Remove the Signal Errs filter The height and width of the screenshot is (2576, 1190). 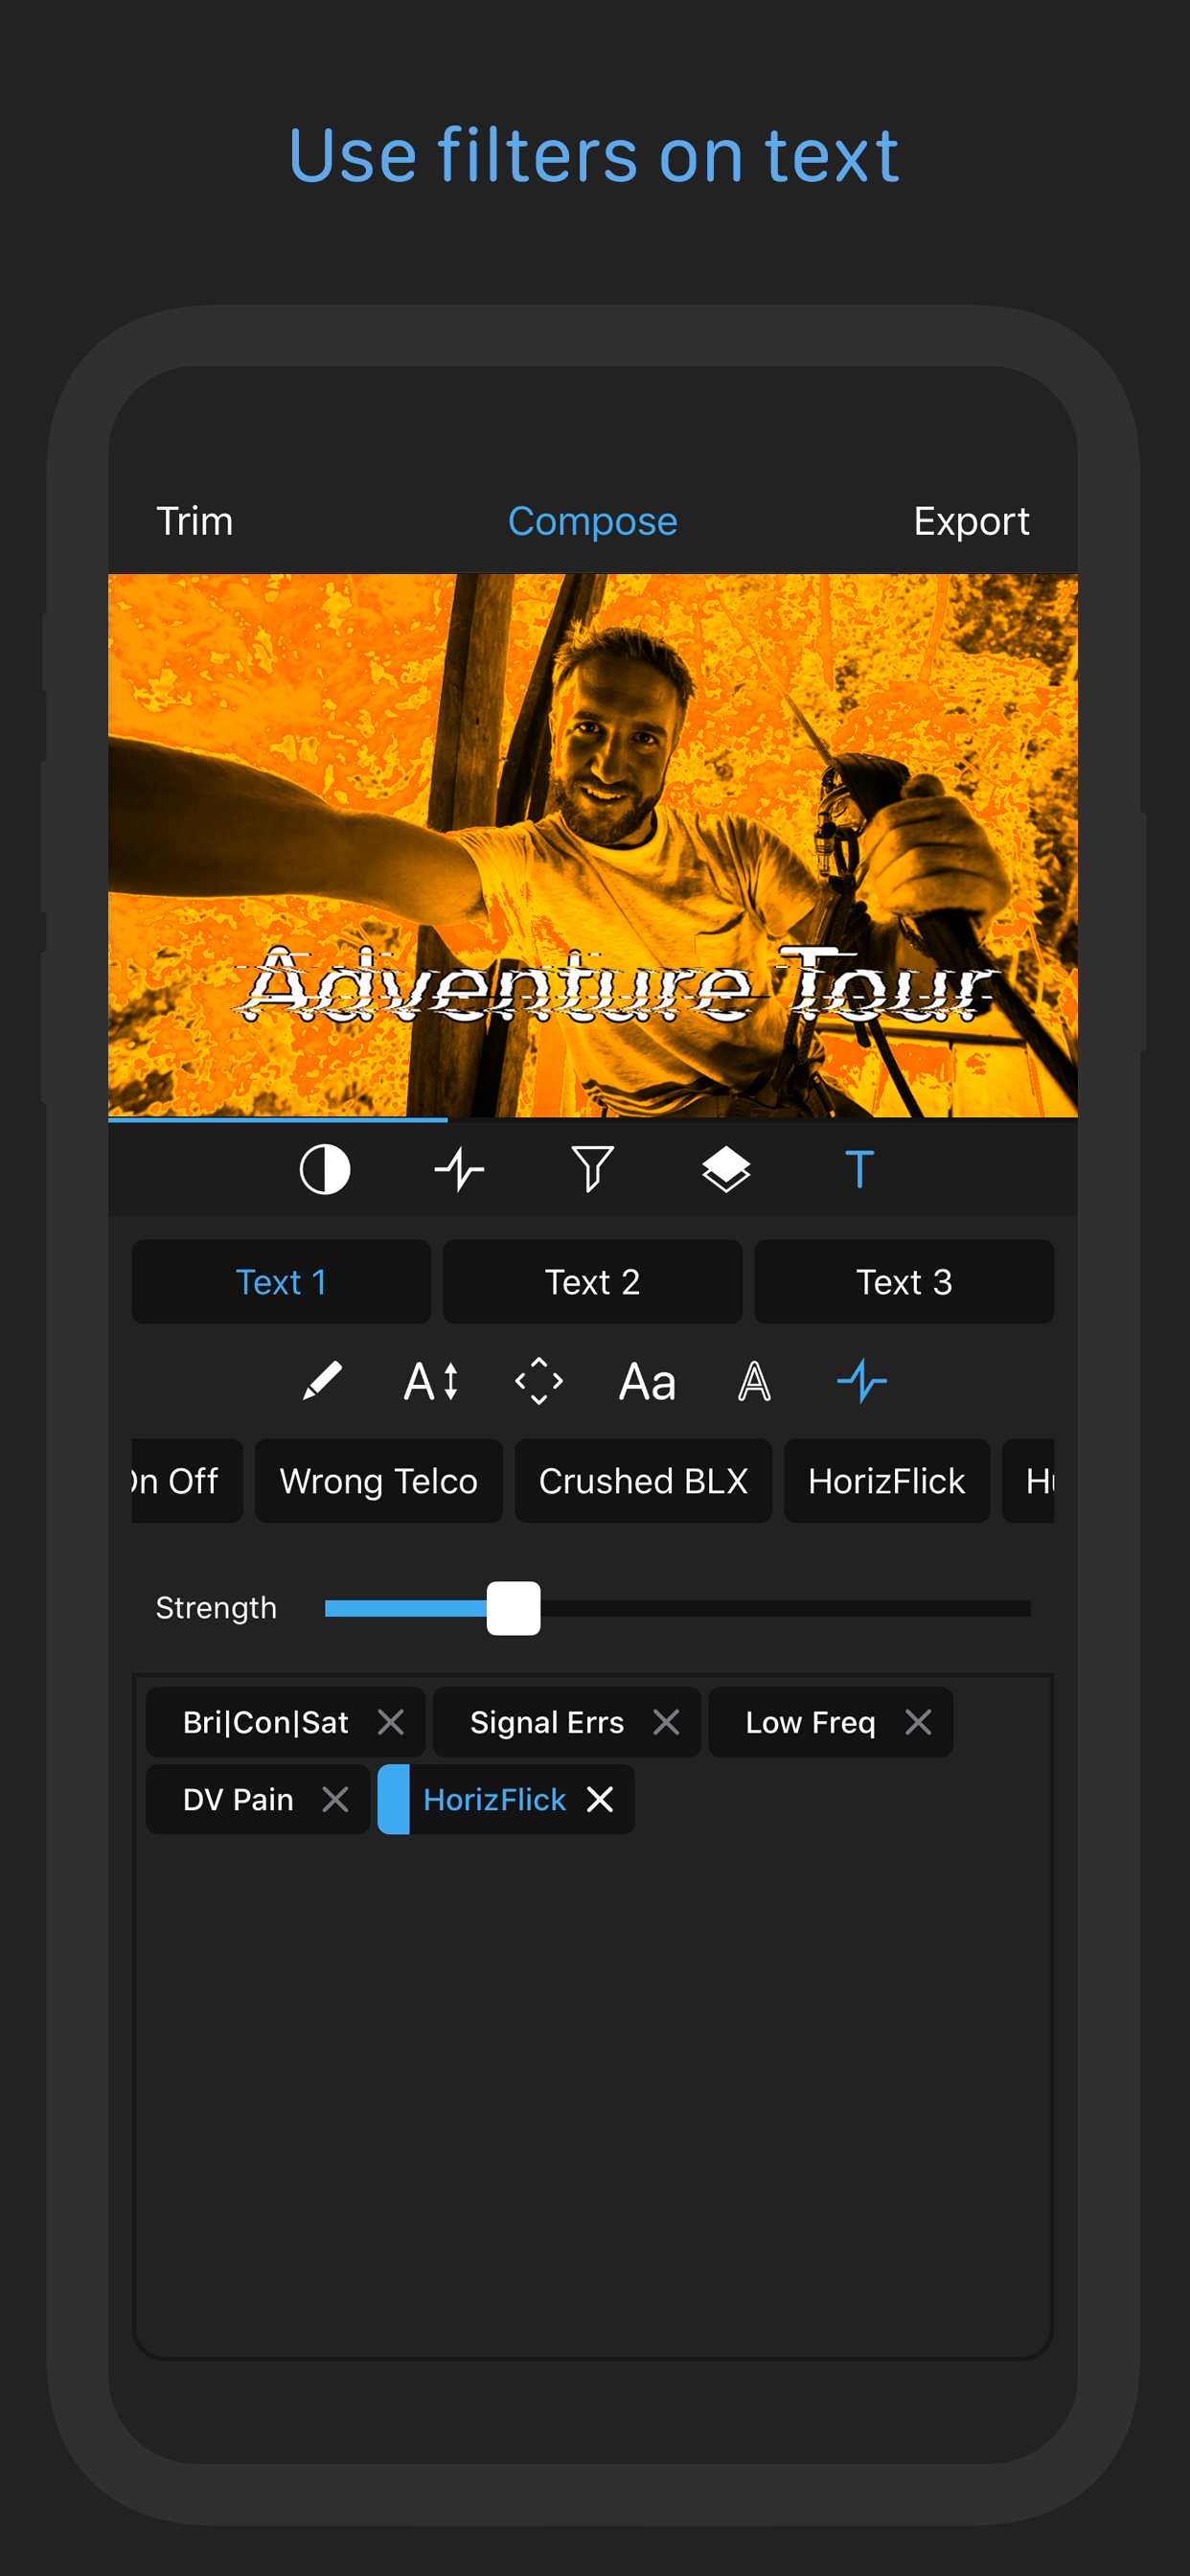666,1722
